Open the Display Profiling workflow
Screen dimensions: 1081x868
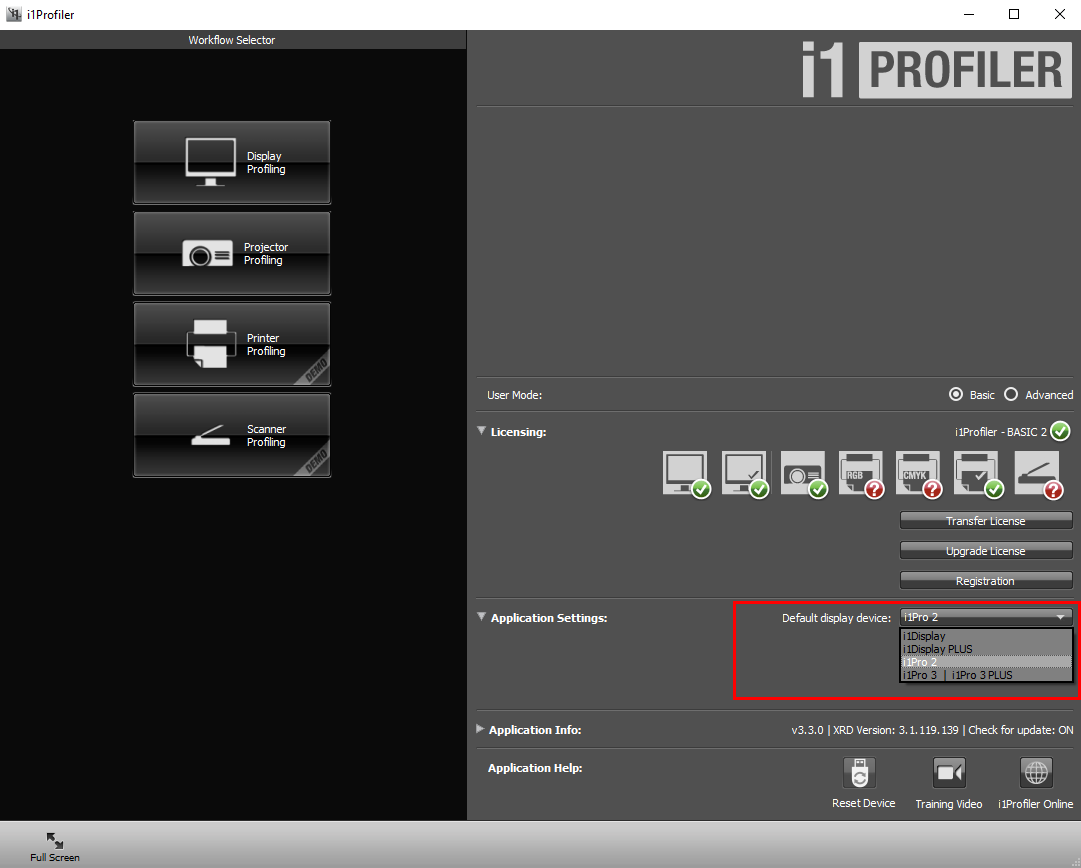(232, 162)
